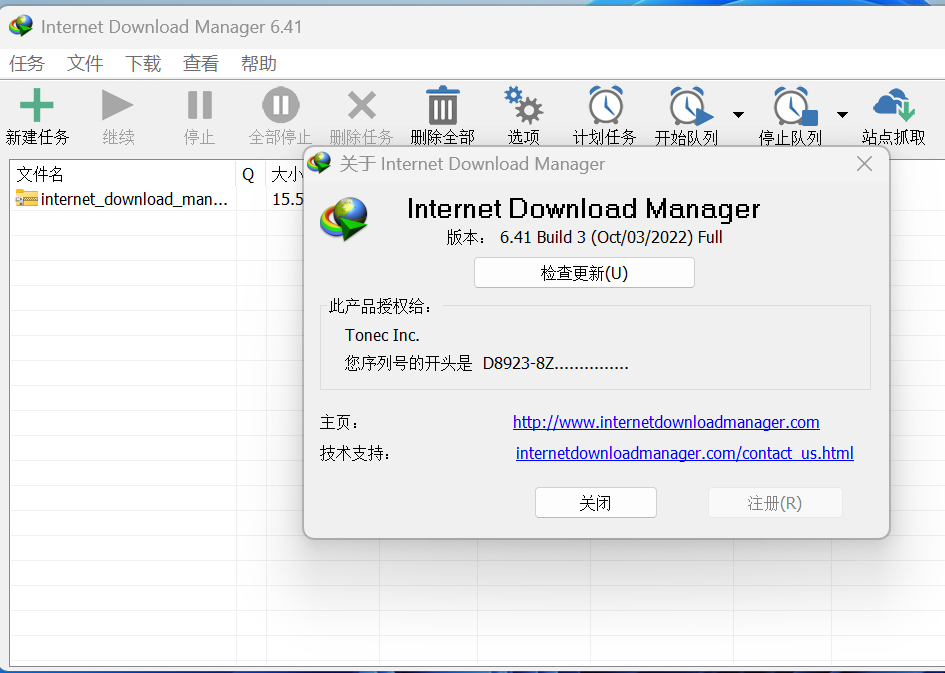Click the zip file icon of internet_download_man...
Image resolution: width=945 pixels, height=673 pixels.
(27, 199)
